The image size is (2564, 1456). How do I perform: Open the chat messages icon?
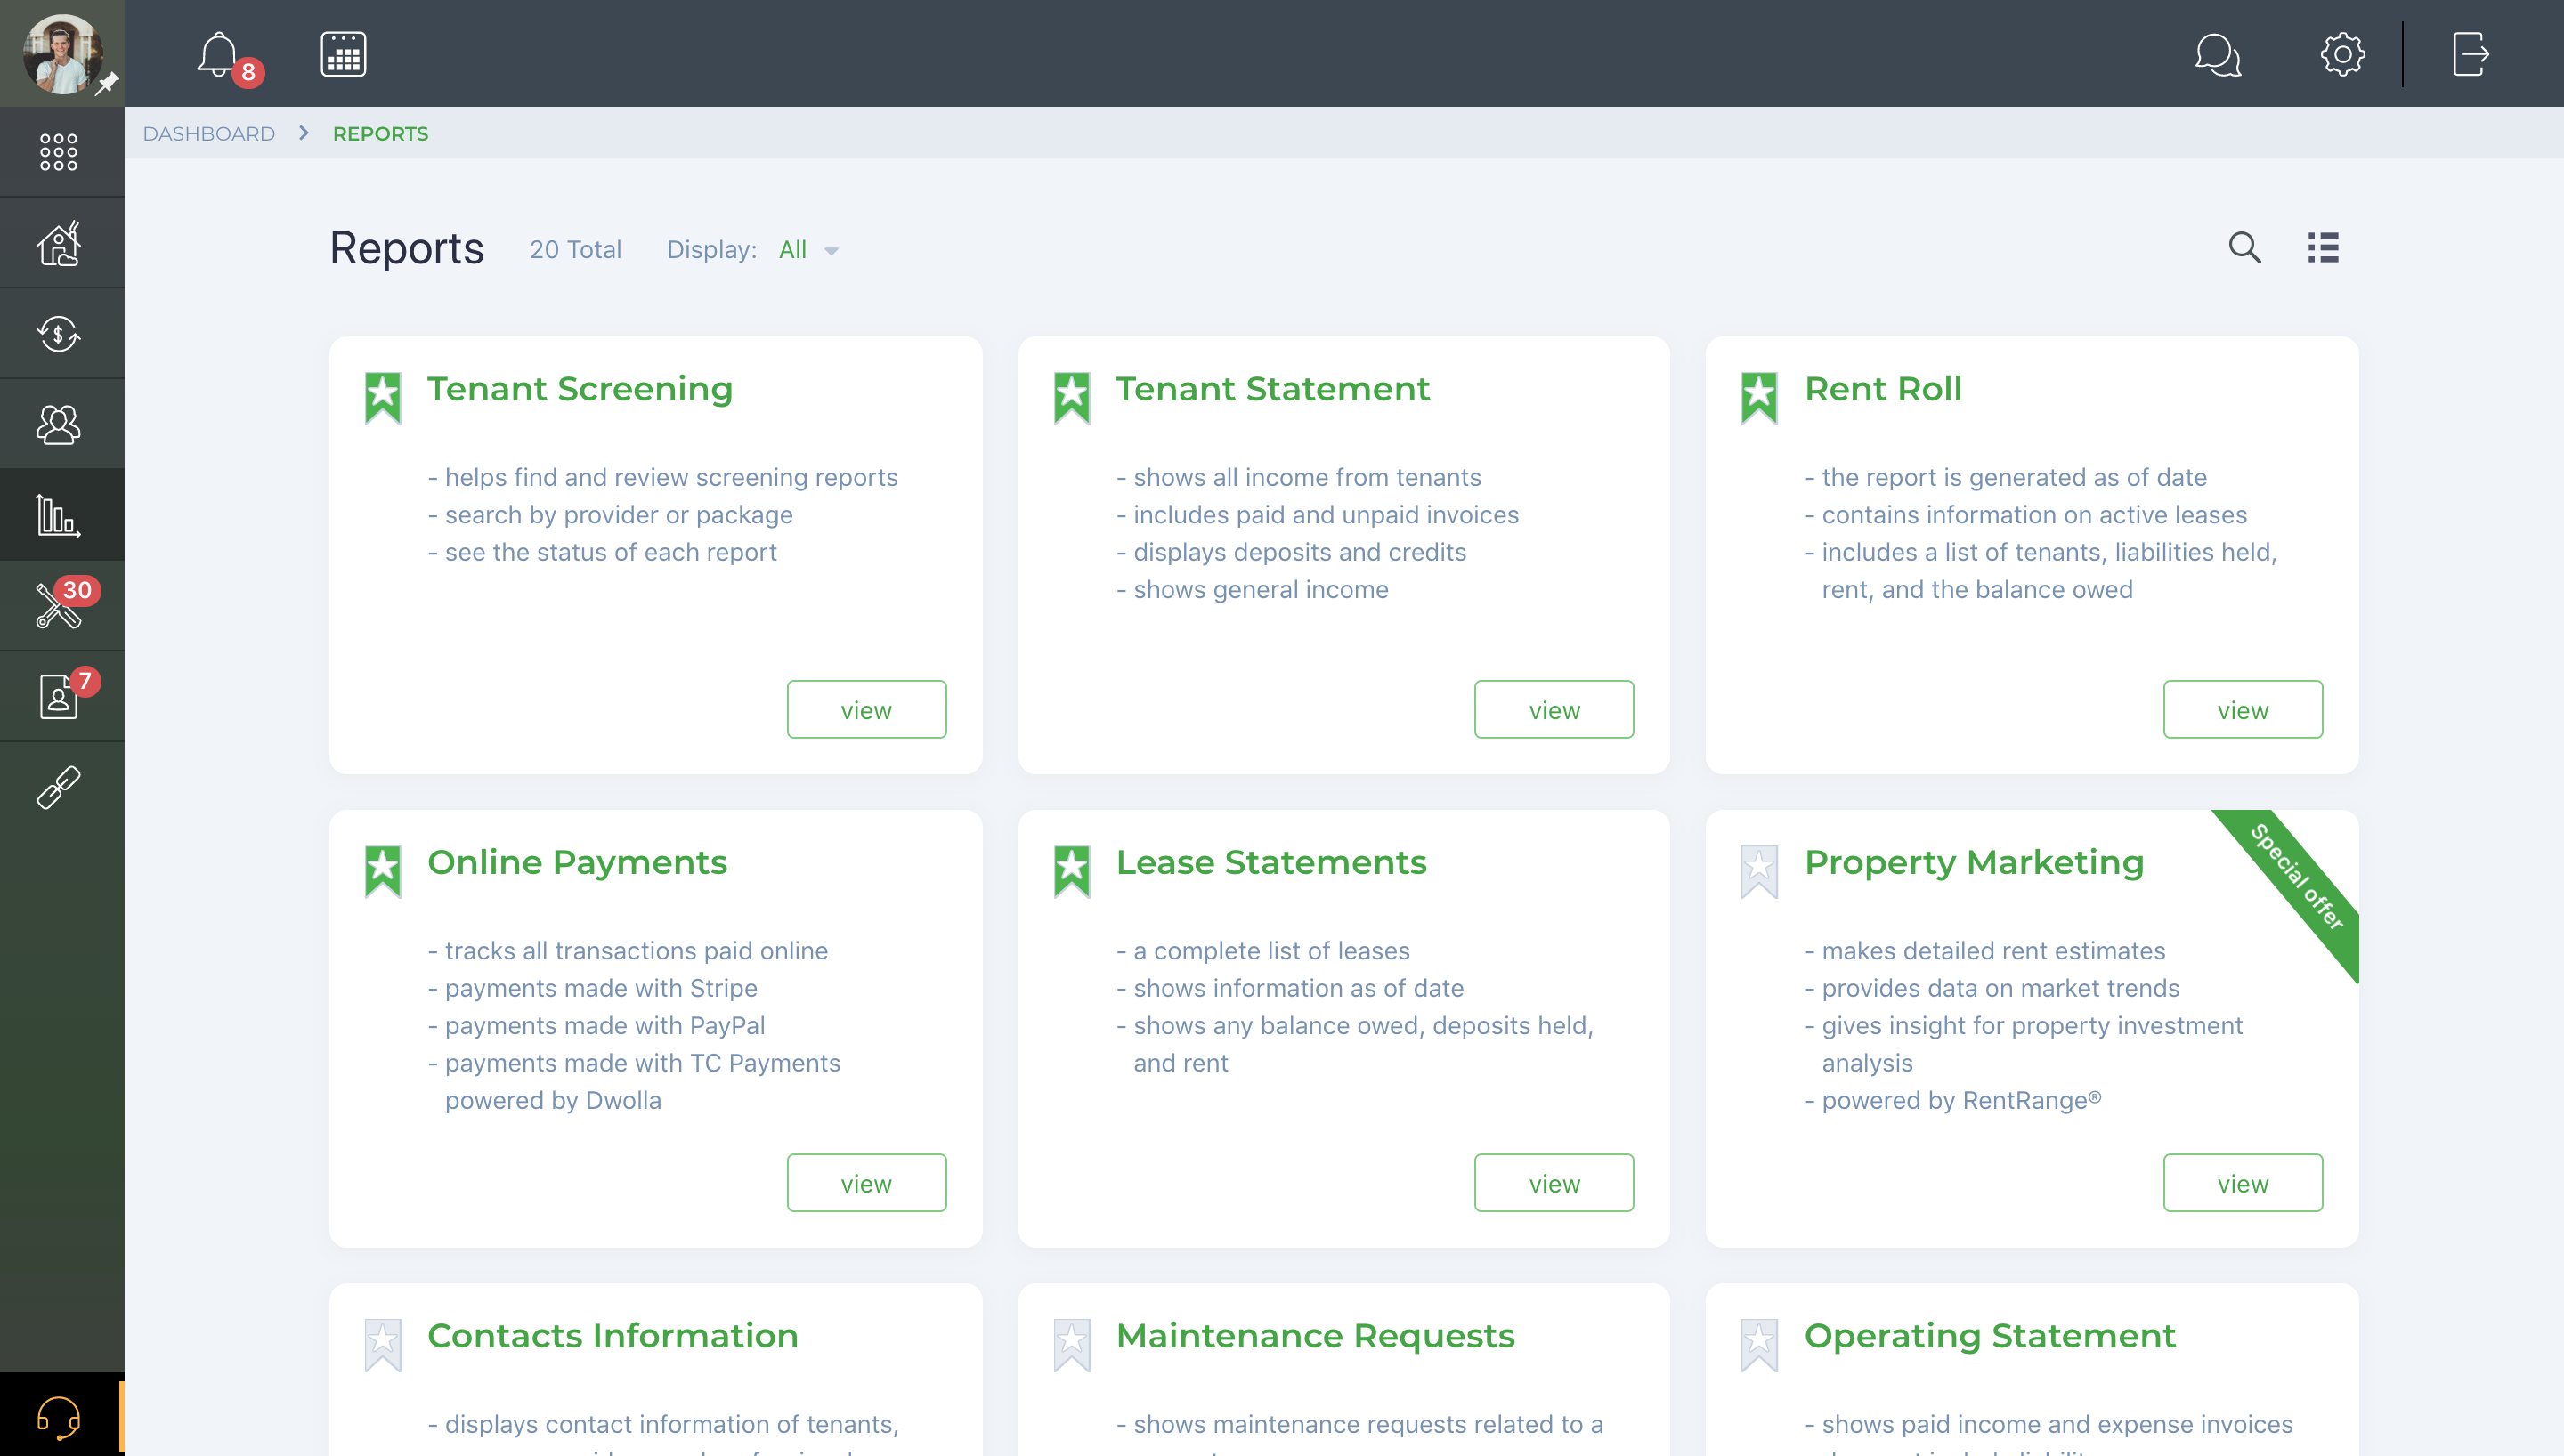2217,54
